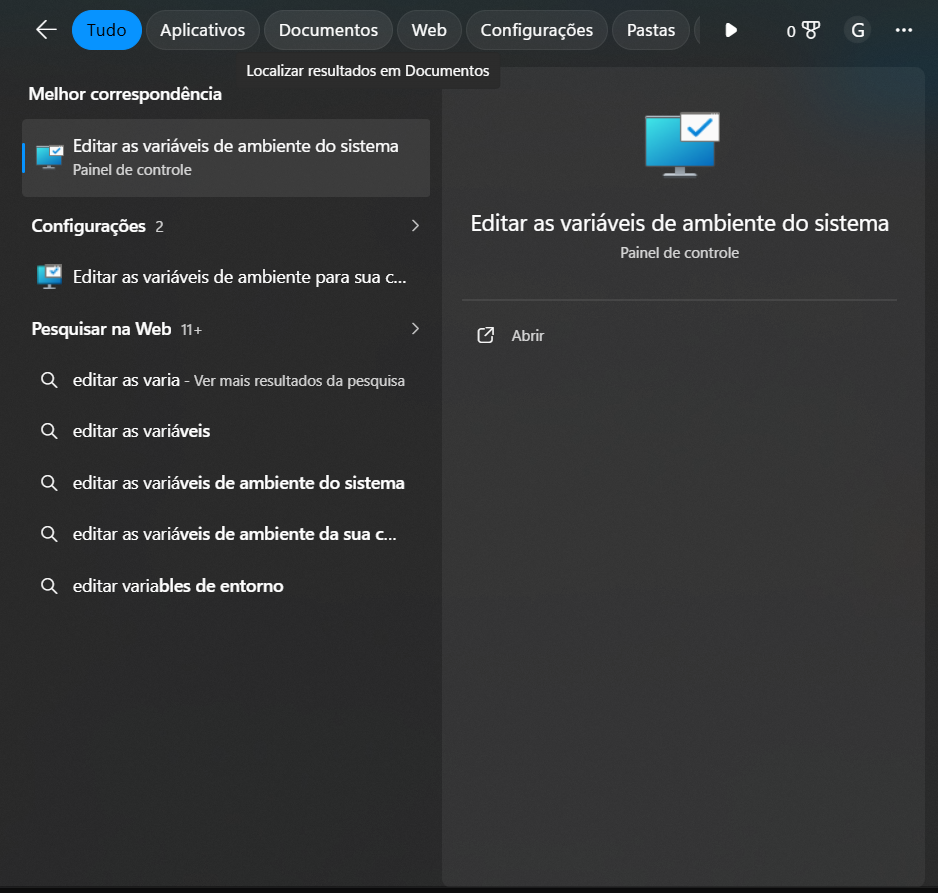
Task: Click the large monitor icon in preview pane
Action: tap(681, 144)
